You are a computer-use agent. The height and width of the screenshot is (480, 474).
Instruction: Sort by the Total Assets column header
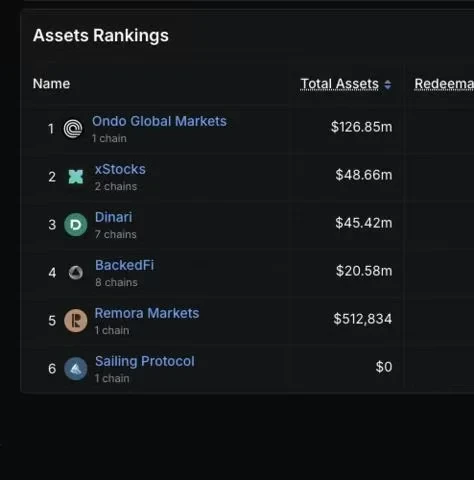coord(340,84)
